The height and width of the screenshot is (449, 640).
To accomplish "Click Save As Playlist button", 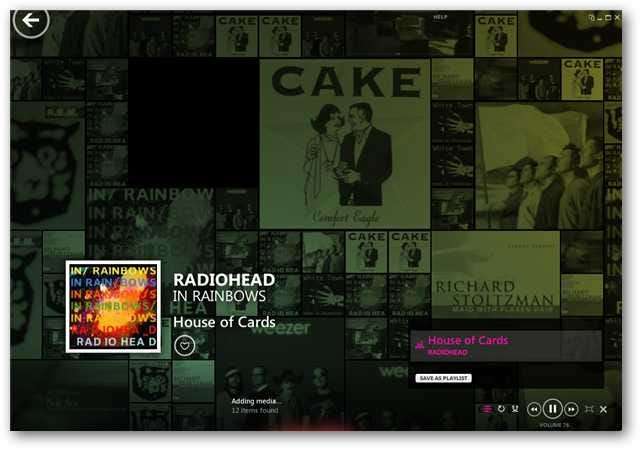I will [x=443, y=378].
